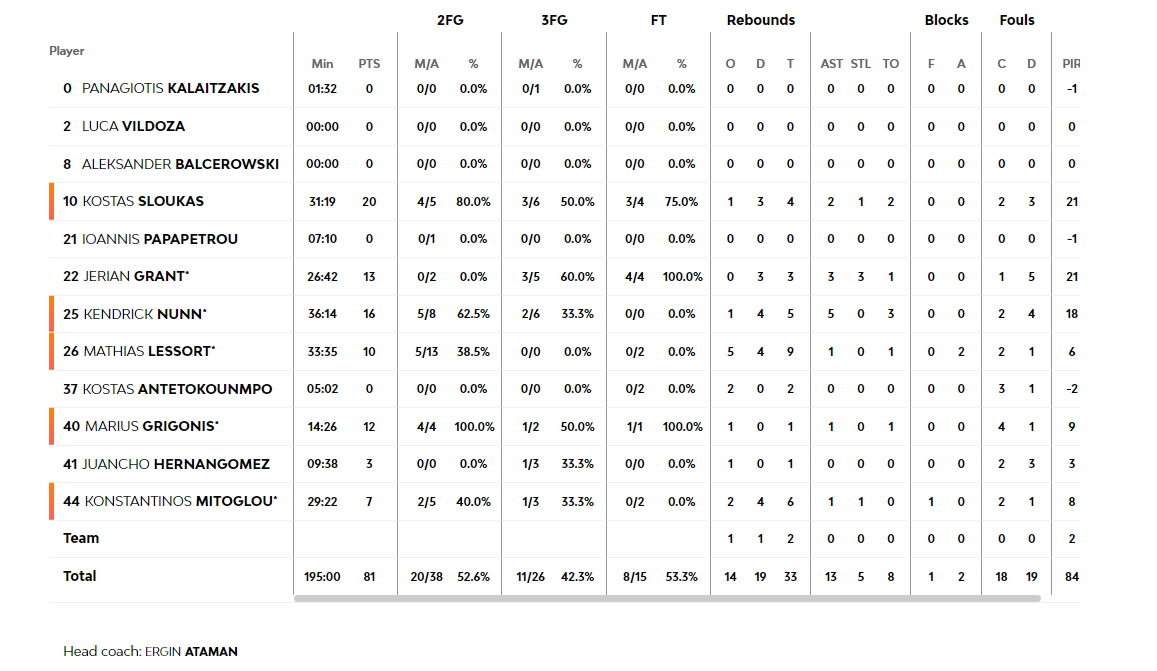The width and height of the screenshot is (1157, 671).
Task: Click the PTS column header
Action: [369, 64]
